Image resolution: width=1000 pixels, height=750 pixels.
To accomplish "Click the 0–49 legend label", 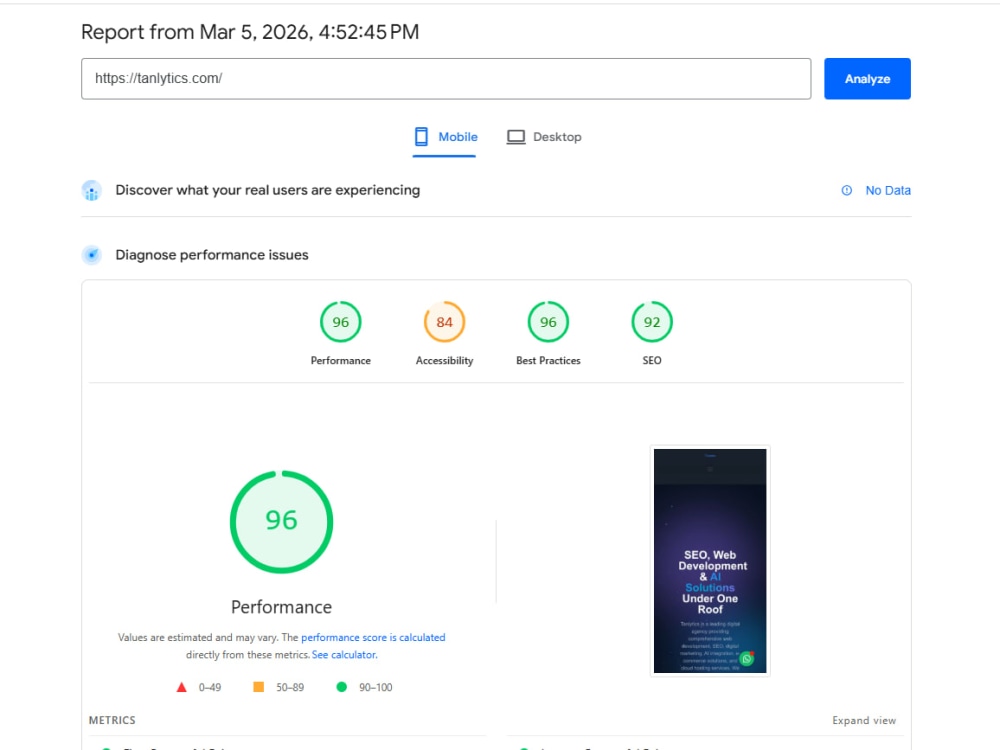I will pyautogui.click(x=210, y=688).
